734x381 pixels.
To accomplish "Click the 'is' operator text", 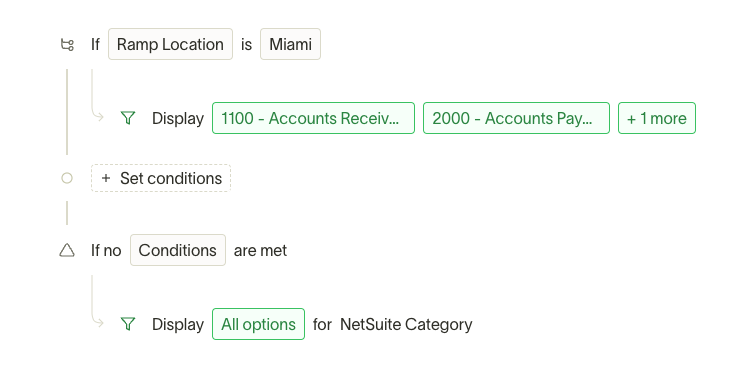I will coord(246,44).
